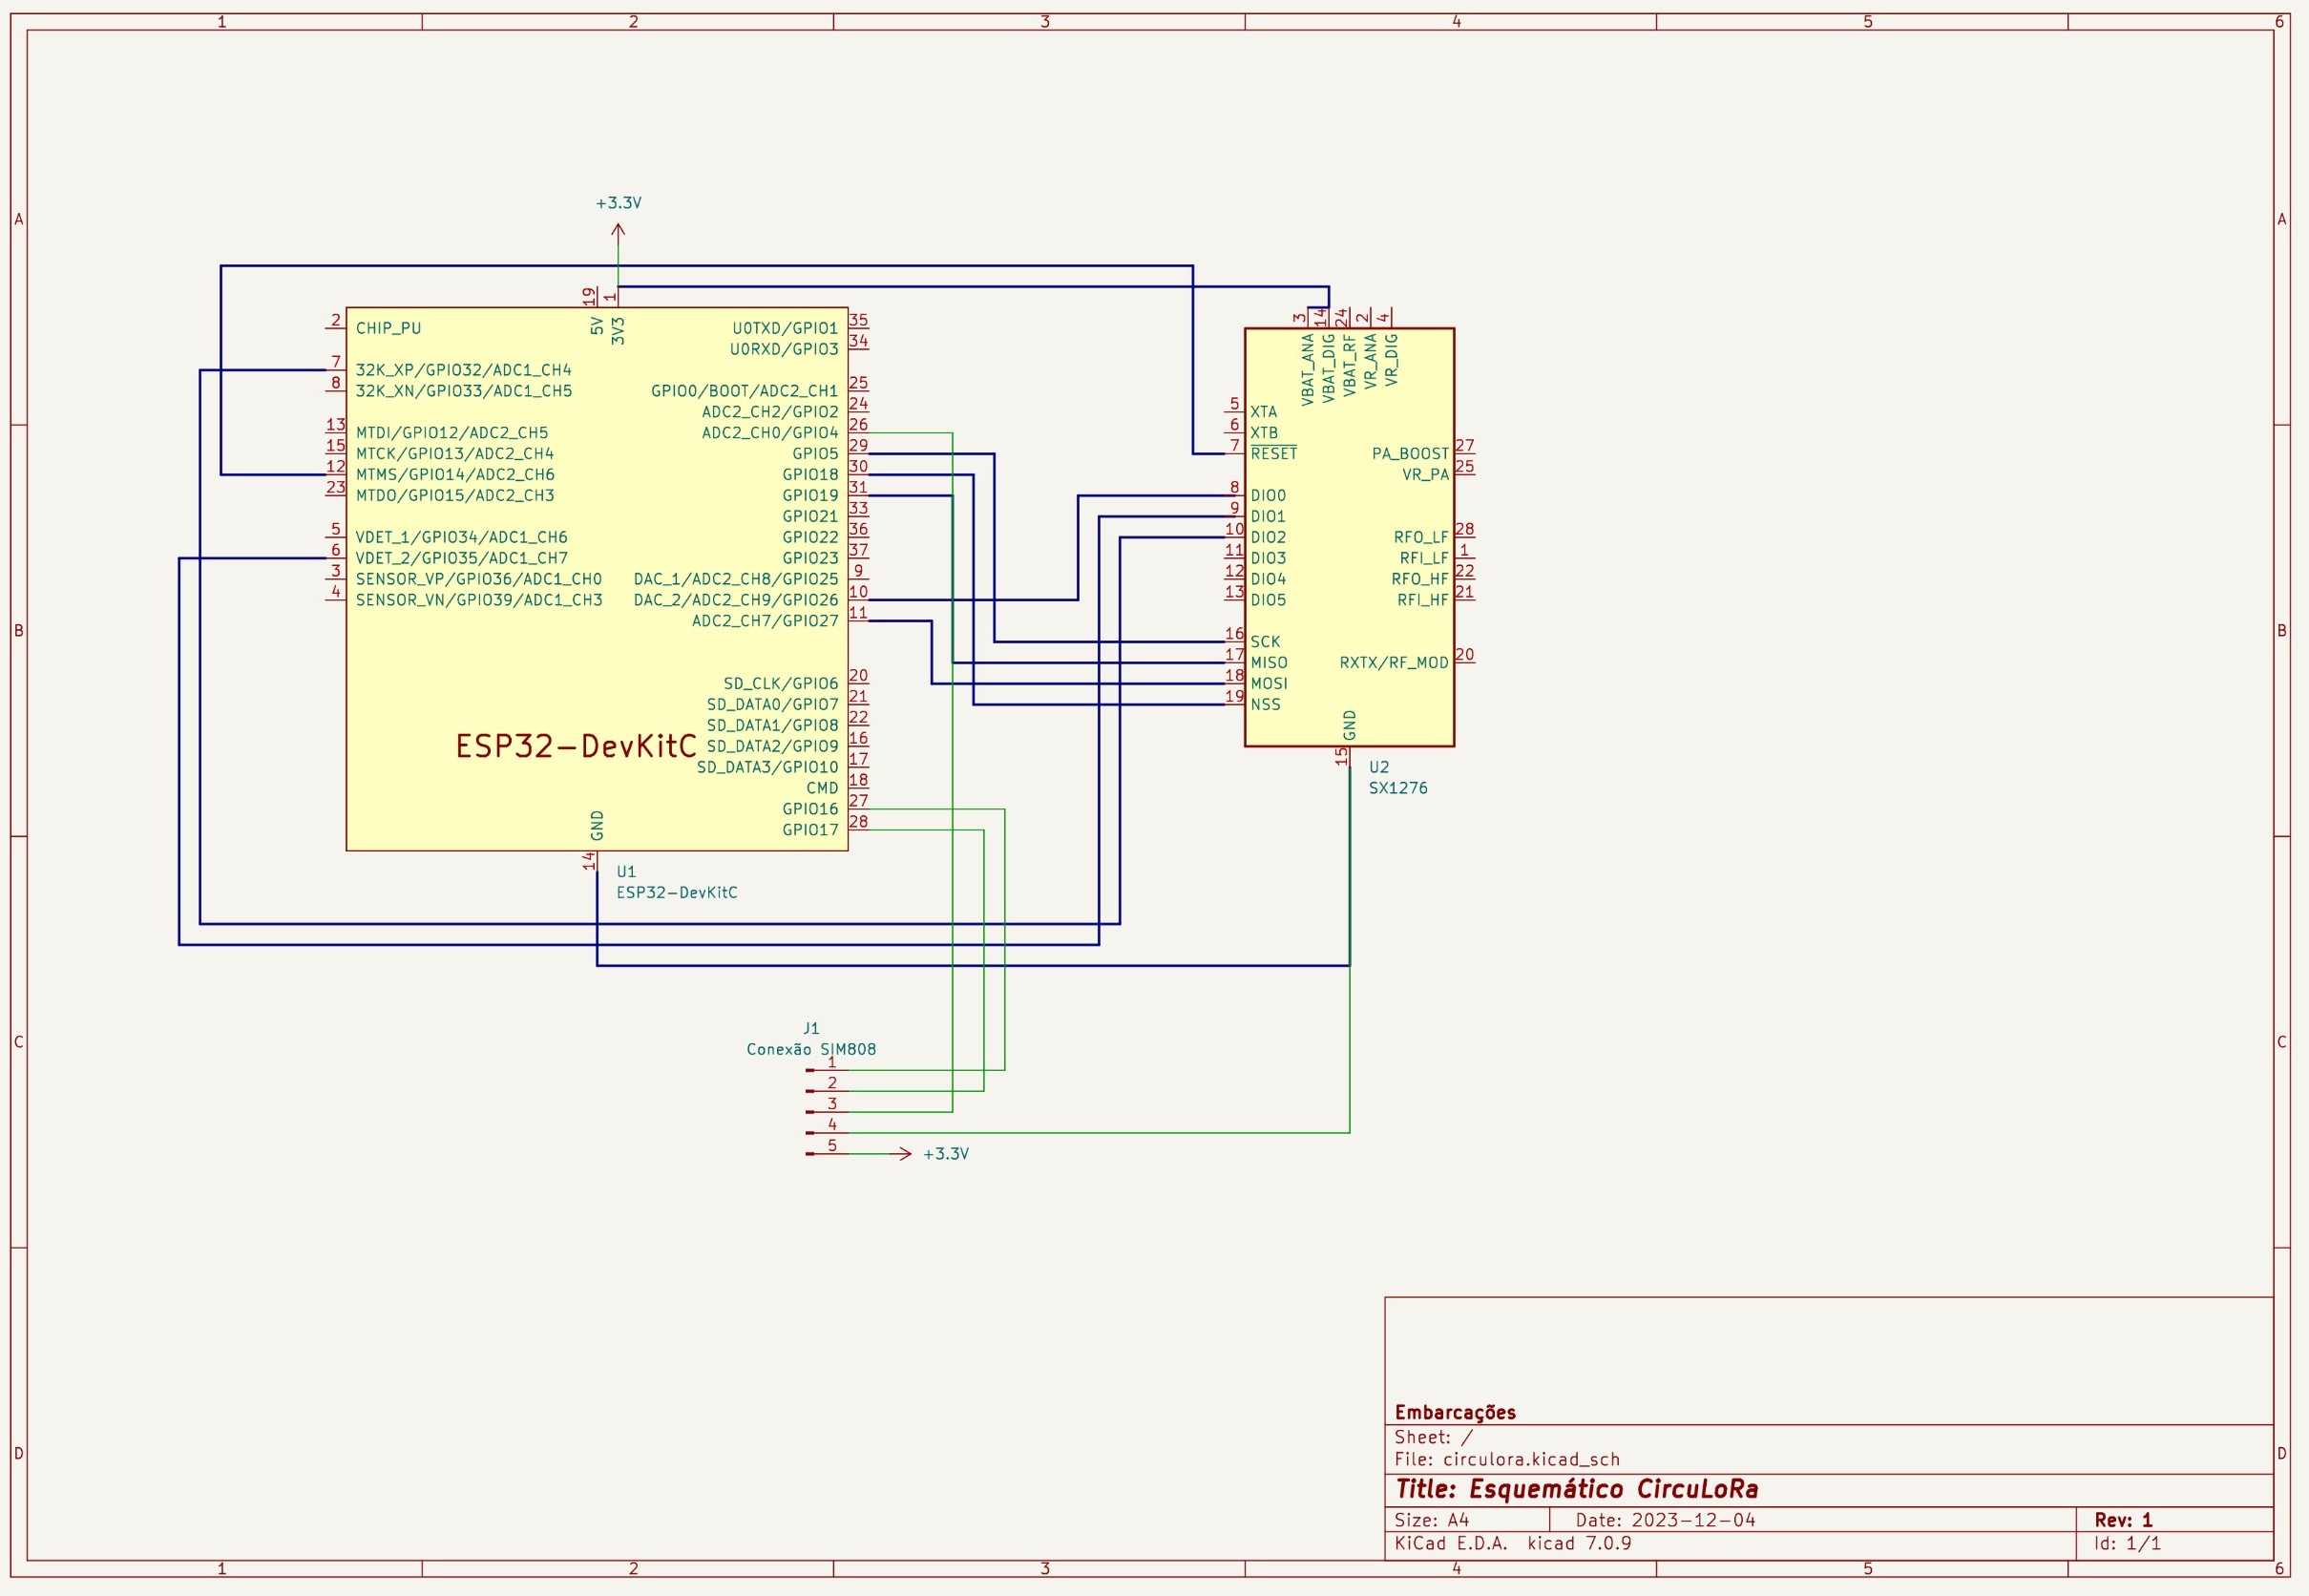Select the XTB pin label on SX1276

[x=1263, y=433]
